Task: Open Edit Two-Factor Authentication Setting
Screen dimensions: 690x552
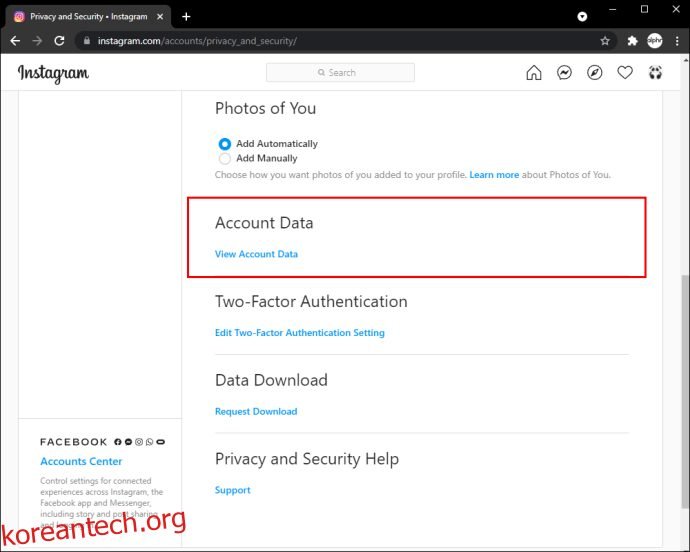Action: click(300, 333)
